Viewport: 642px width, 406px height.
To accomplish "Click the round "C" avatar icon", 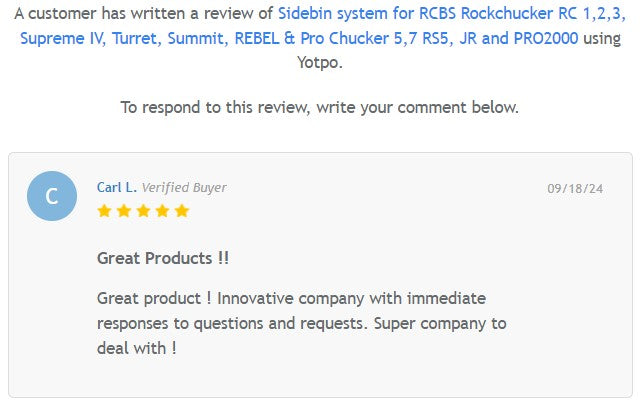I will pyautogui.click(x=52, y=196).
